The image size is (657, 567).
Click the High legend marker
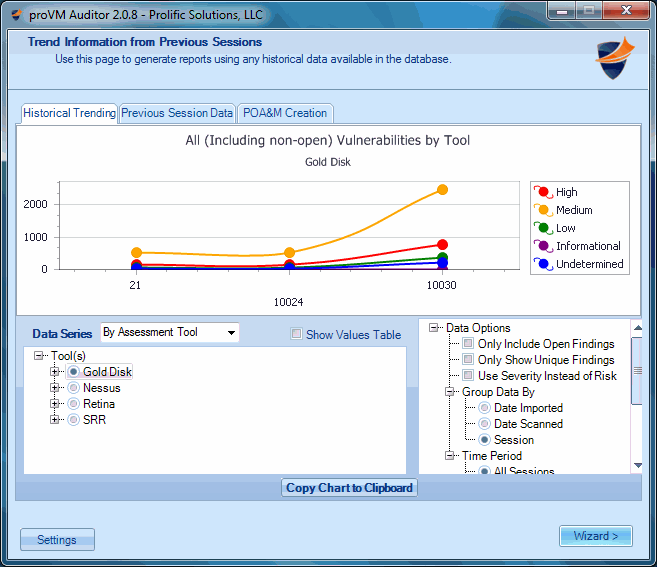(x=543, y=192)
